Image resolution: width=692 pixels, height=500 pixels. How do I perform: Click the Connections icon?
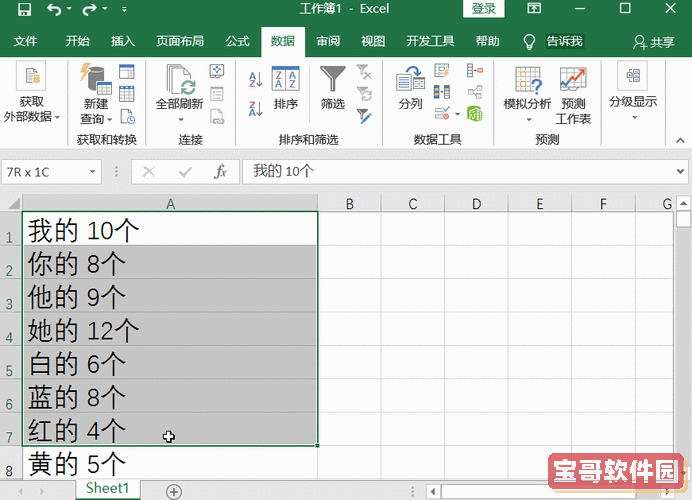point(217,71)
